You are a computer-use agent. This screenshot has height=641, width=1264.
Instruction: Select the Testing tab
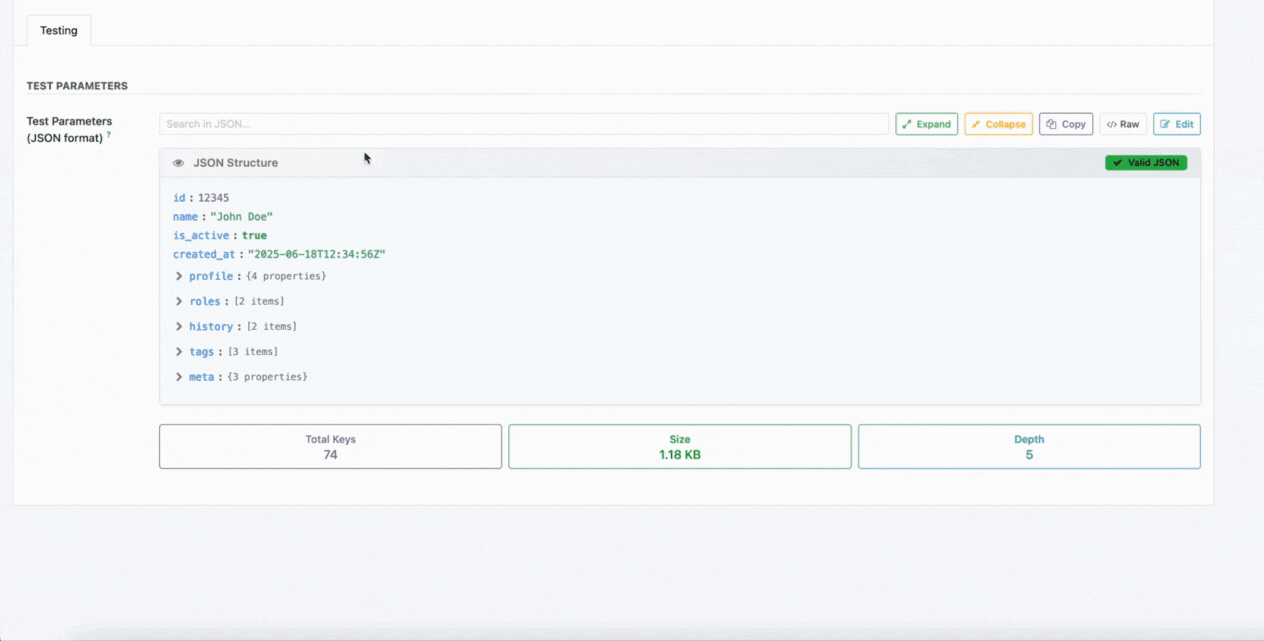pyautogui.click(x=59, y=30)
